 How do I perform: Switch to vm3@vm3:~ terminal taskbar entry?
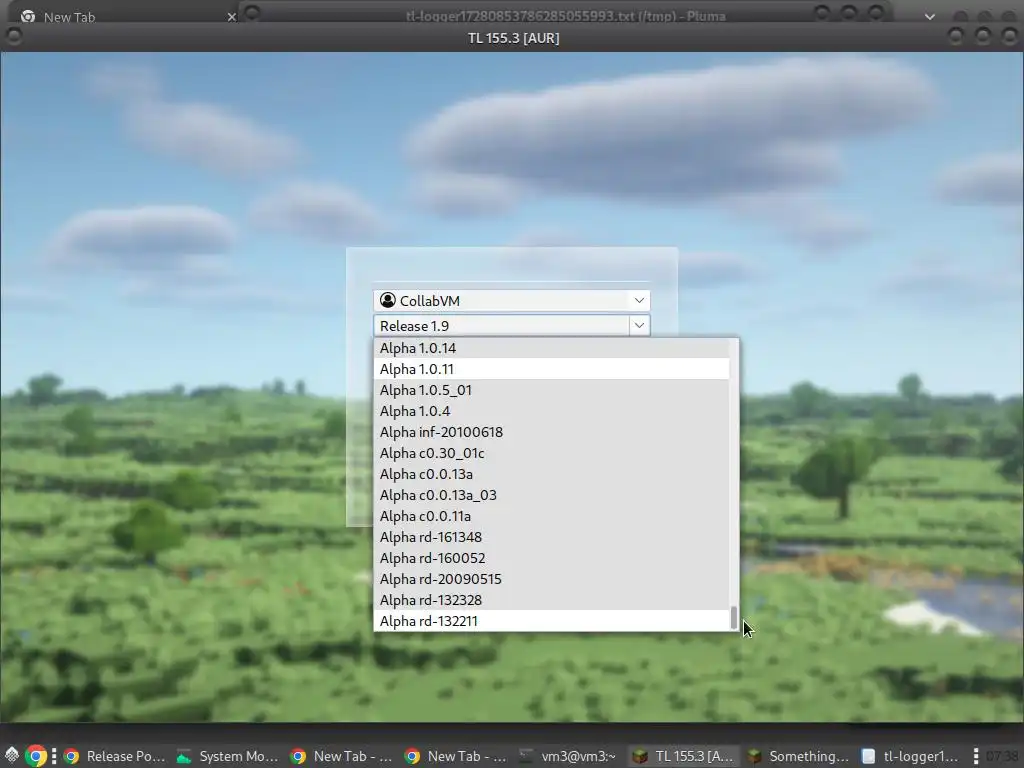pyautogui.click(x=569, y=756)
